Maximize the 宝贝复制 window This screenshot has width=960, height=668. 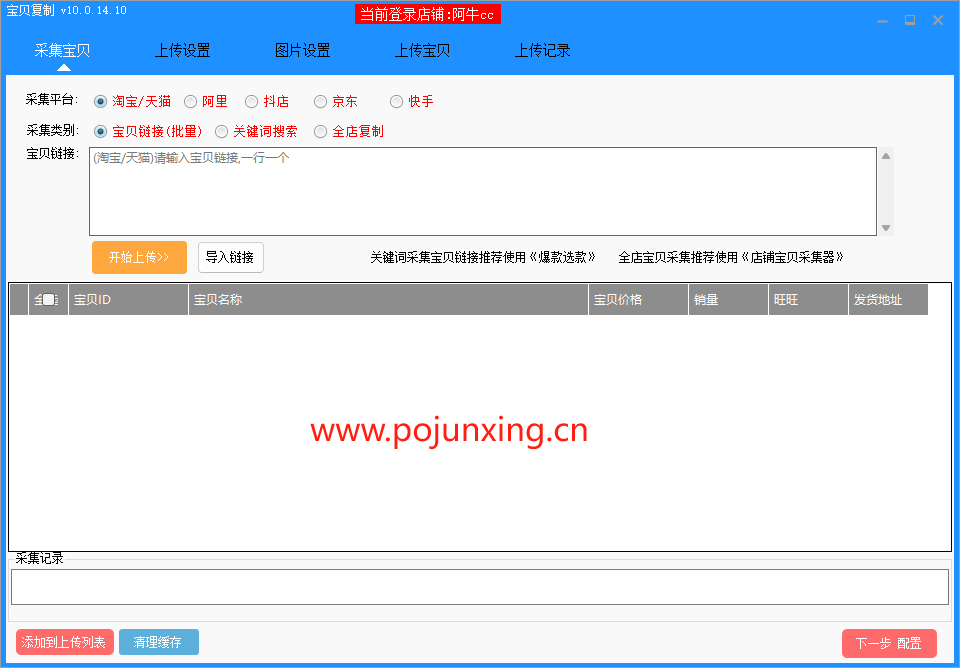[x=910, y=20]
